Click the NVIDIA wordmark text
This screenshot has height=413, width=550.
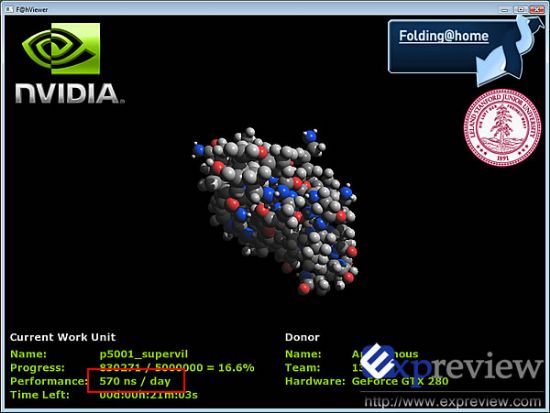pos(69,94)
